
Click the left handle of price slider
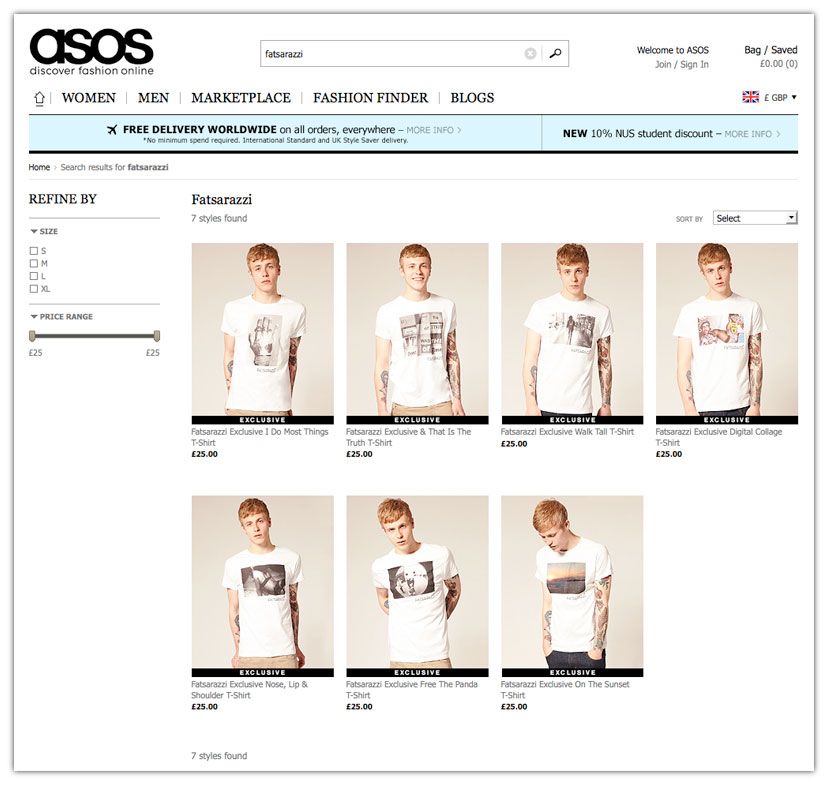pyautogui.click(x=32, y=336)
